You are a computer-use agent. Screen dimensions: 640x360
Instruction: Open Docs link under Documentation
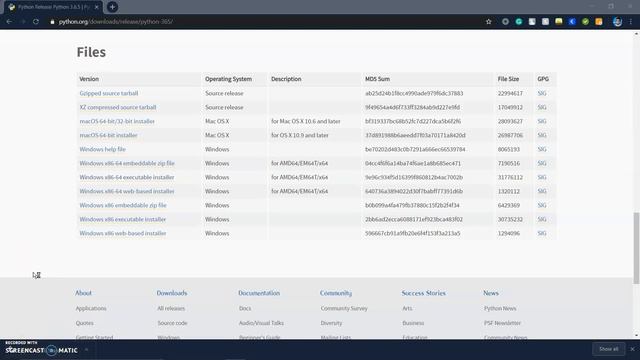[245, 309]
